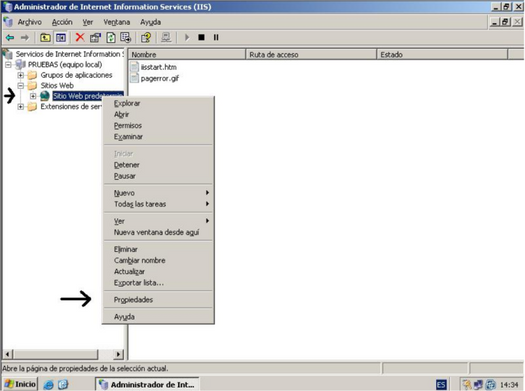Image resolution: width=525 pixels, height=391 pixels.
Task: Sort by the Nombre column header
Action: coord(187,55)
